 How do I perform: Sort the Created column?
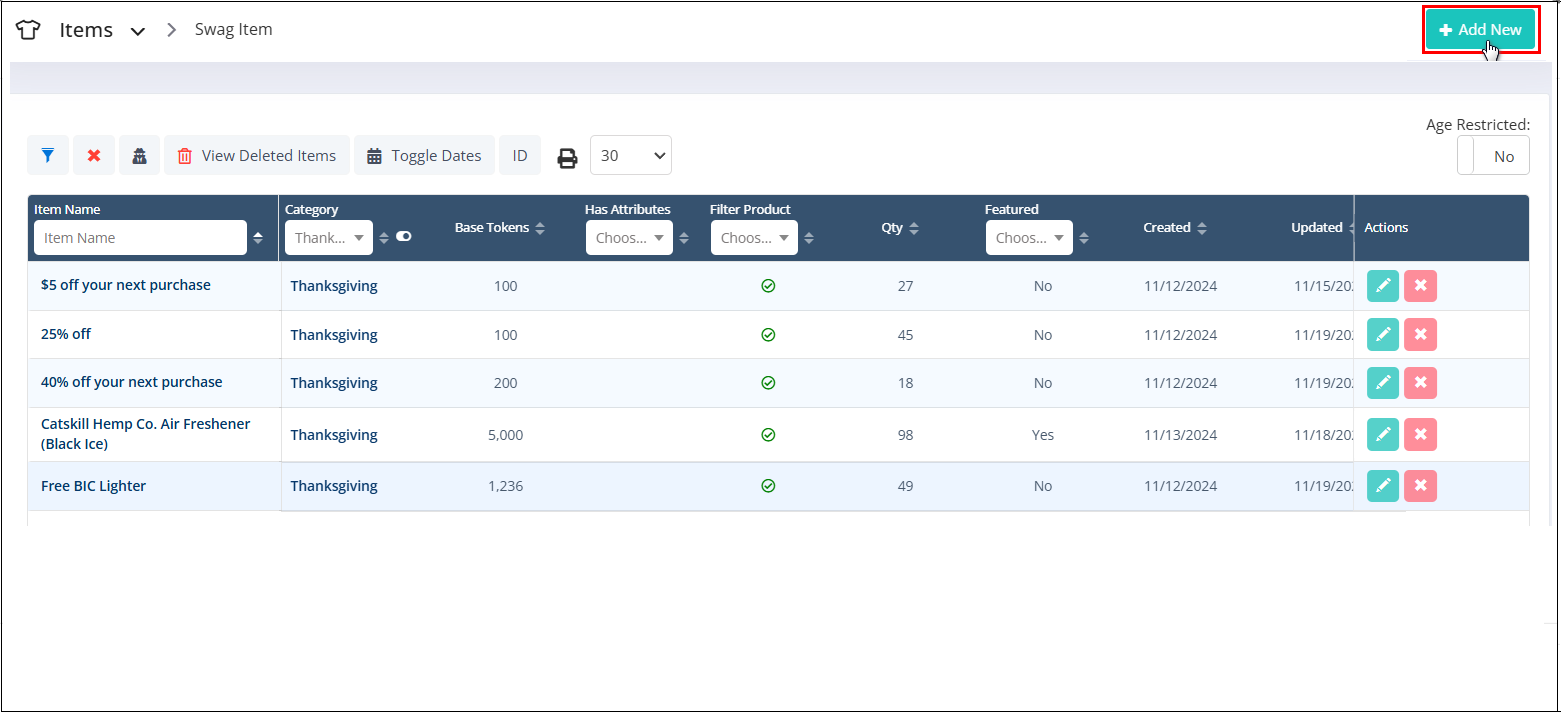[x=1202, y=228]
